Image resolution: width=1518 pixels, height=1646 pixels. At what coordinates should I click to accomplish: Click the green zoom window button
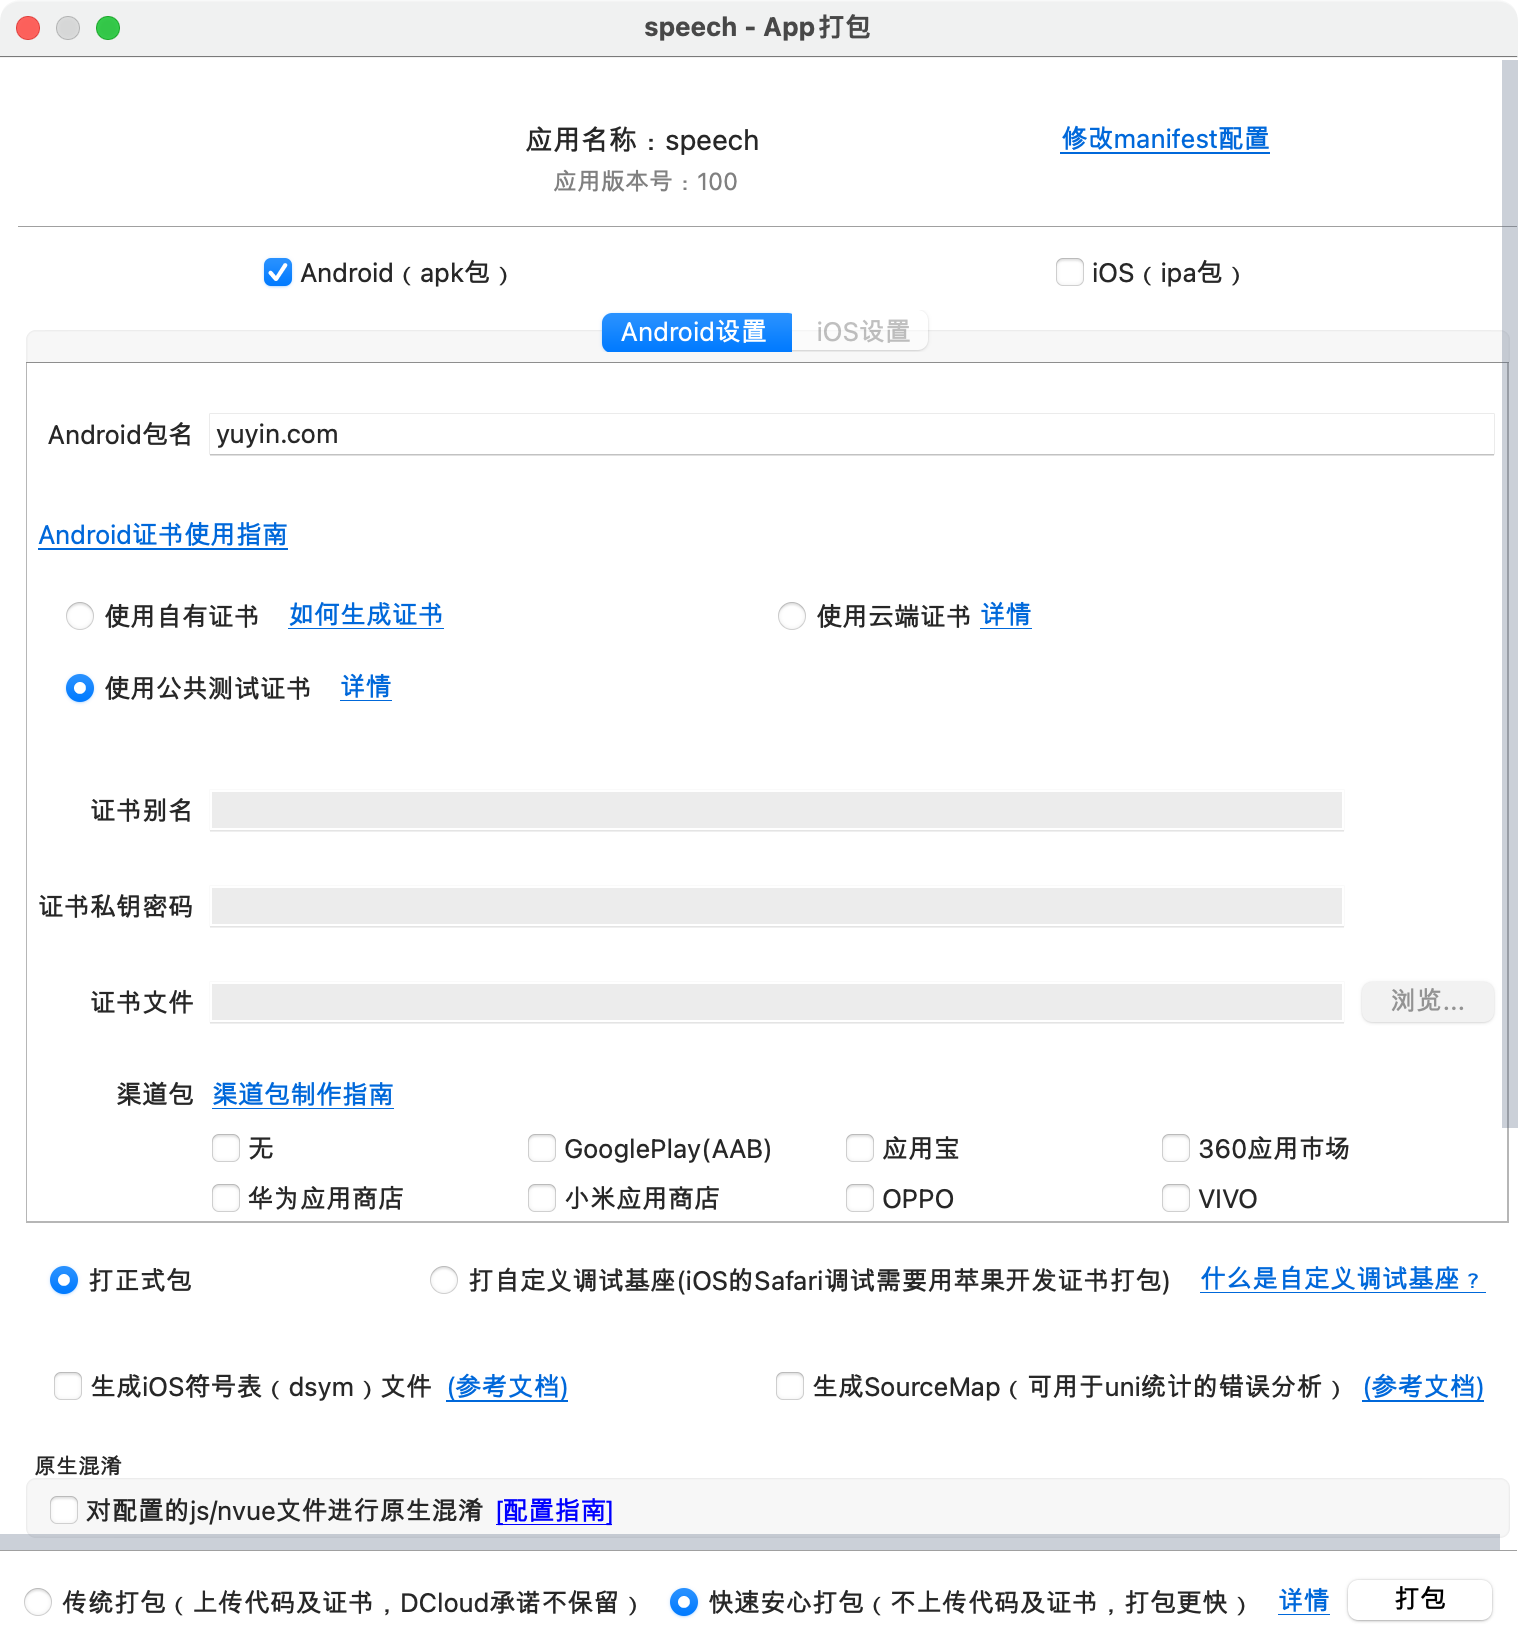(x=108, y=28)
